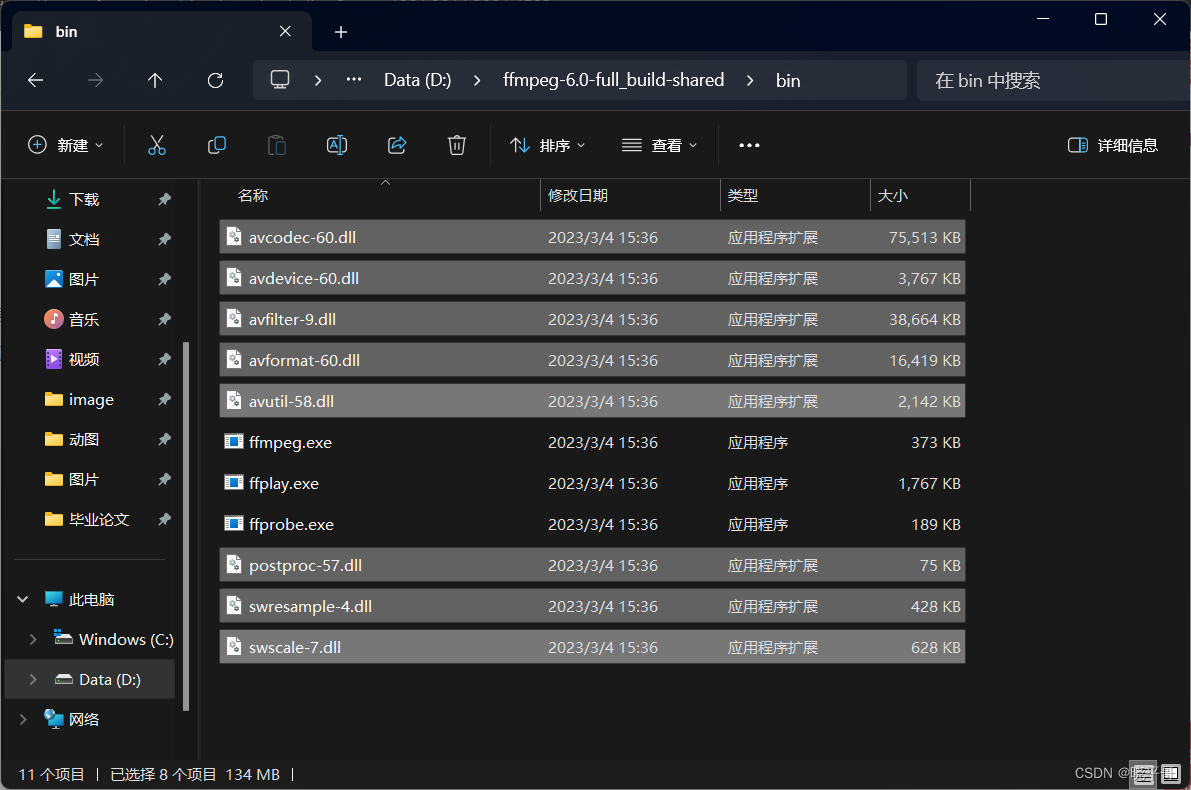Show hidden path with breadcrumb ellipsis

354,80
